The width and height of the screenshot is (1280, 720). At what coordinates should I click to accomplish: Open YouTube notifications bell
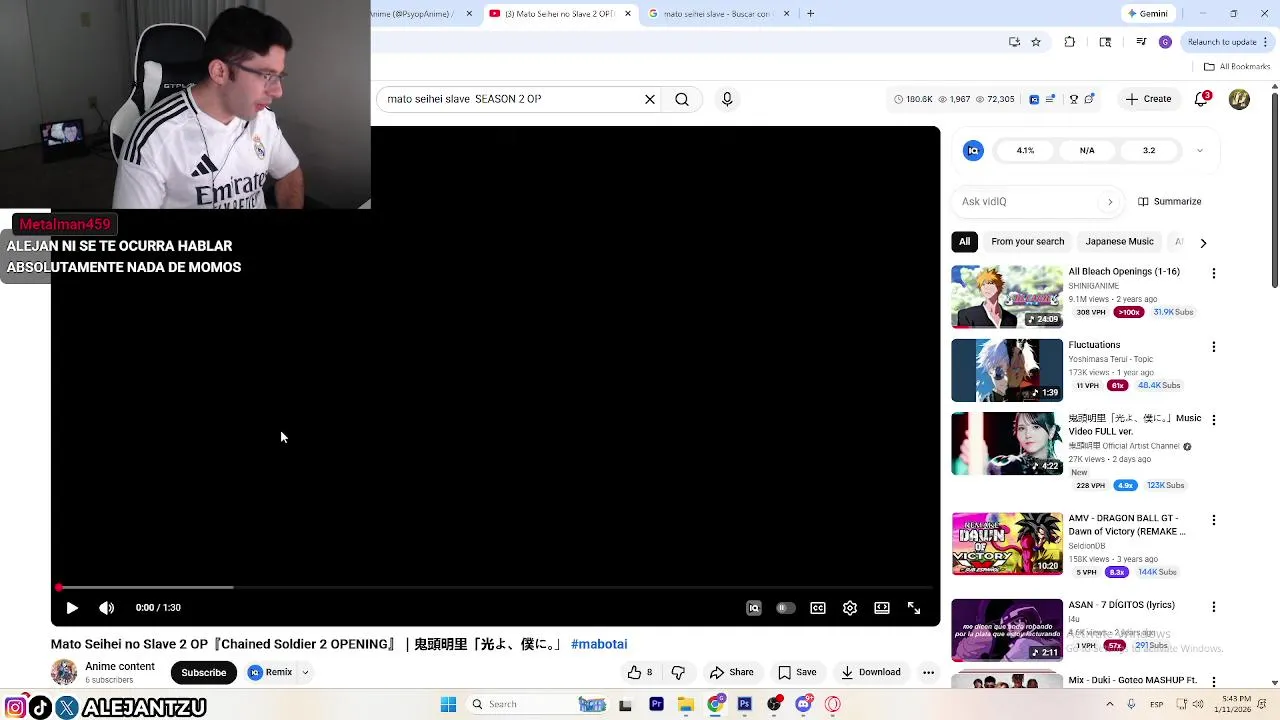click(1202, 99)
